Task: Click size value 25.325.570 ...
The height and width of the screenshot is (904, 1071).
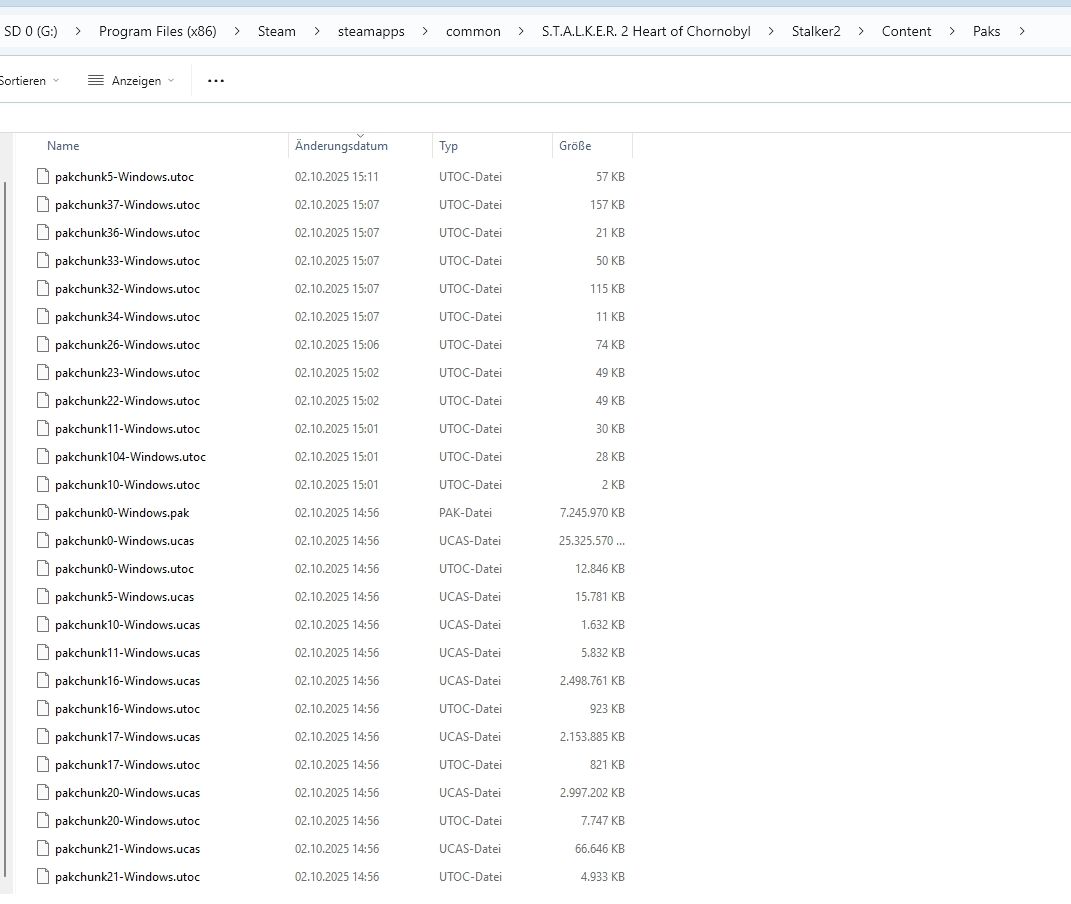Action: pyautogui.click(x=592, y=540)
